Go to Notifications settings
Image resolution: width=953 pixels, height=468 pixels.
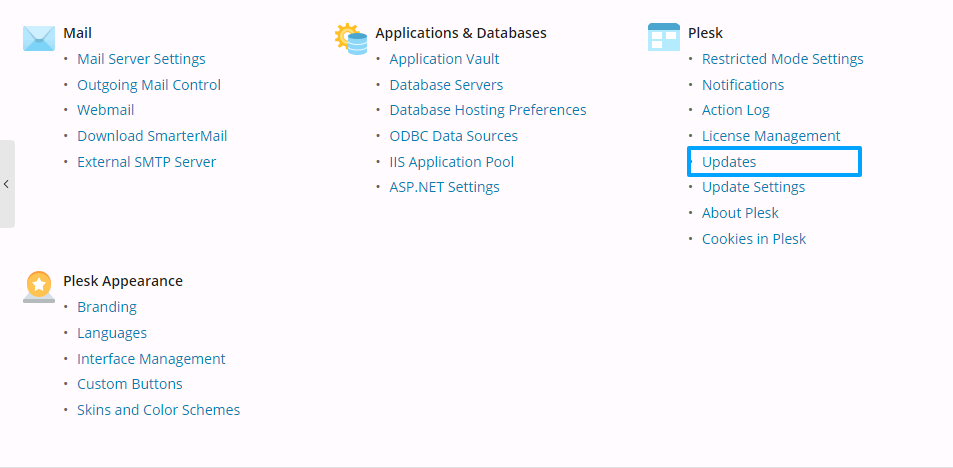pyautogui.click(x=743, y=85)
